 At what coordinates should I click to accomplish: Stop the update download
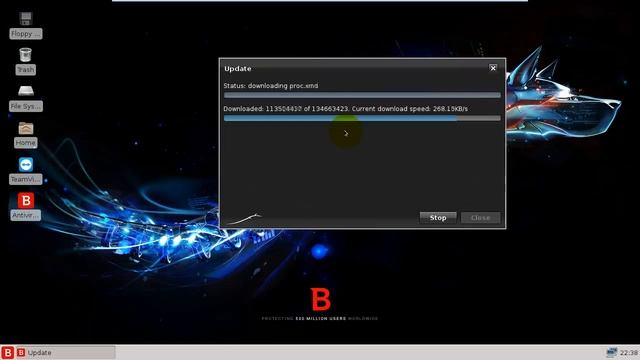click(438, 218)
